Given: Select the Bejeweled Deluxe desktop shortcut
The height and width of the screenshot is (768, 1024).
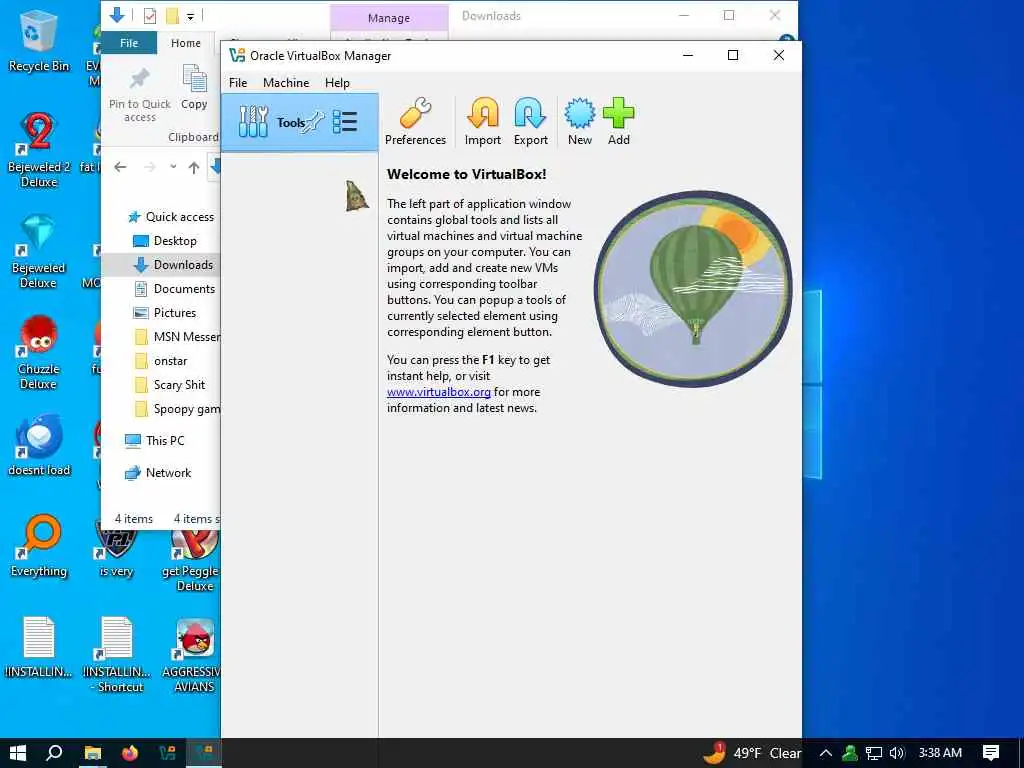Looking at the screenshot, I should 39,251.
